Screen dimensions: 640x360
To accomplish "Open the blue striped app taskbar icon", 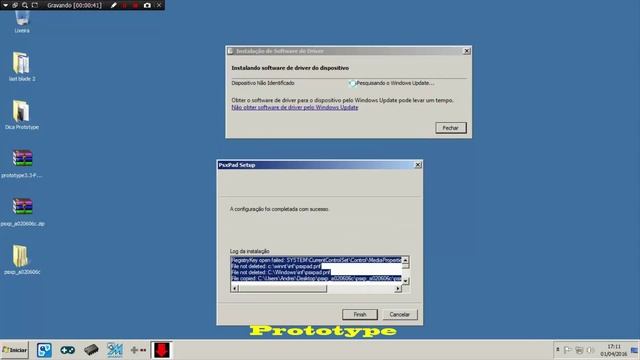I will (115, 350).
